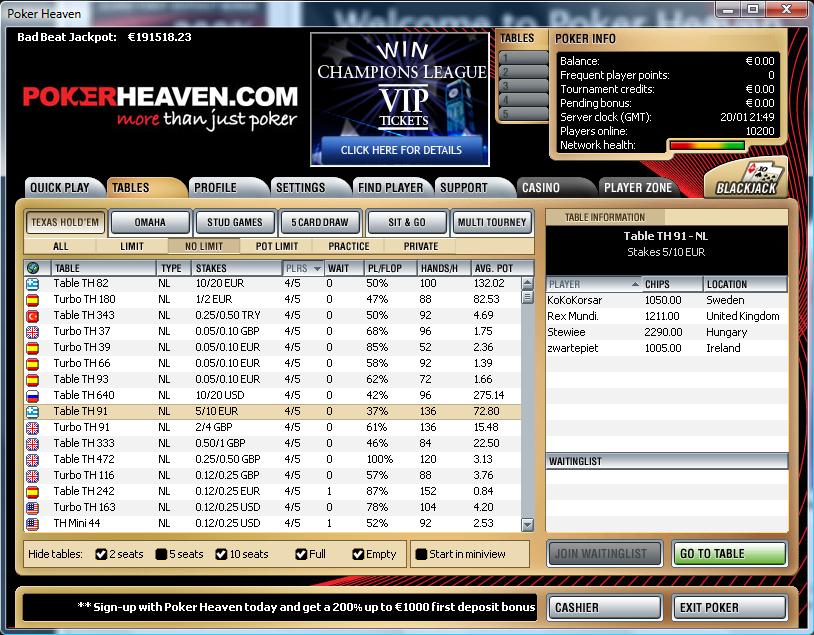Sort by the STAKES column header
Image resolution: width=814 pixels, height=635 pixels.
[x=237, y=268]
